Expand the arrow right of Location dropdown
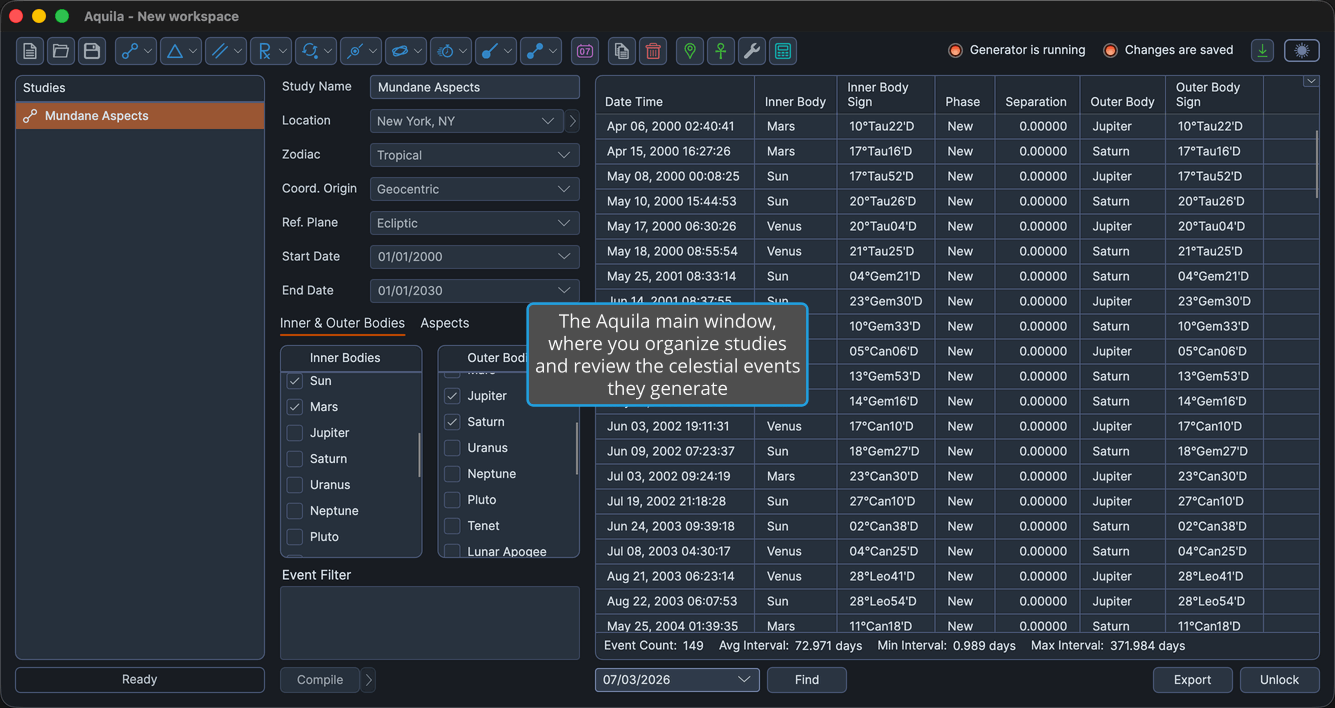The height and width of the screenshot is (708, 1335). (x=572, y=121)
